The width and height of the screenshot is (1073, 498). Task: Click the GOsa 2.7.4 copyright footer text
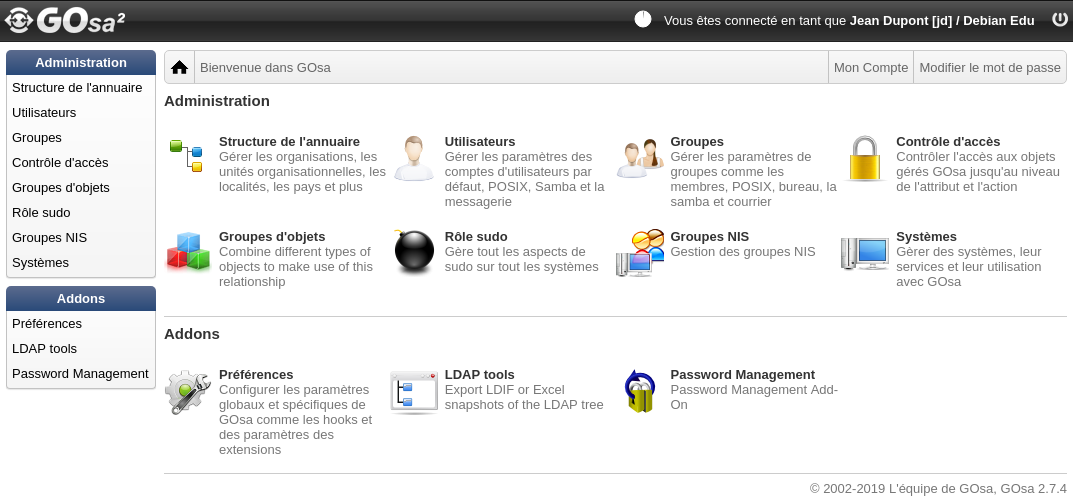click(x=938, y=488)
